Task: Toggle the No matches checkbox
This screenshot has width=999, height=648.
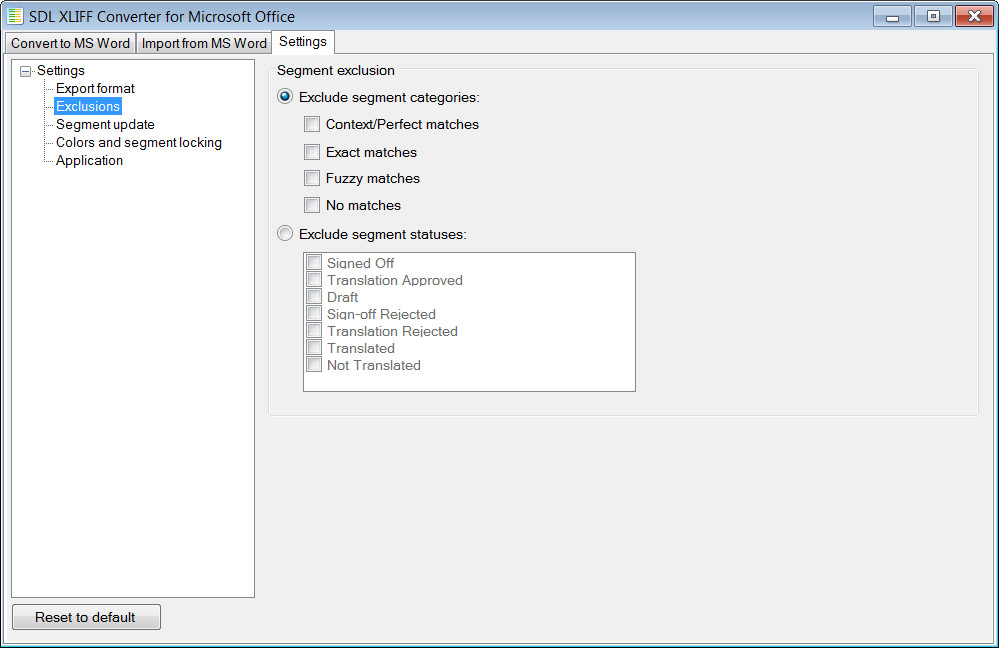Action: (x=312, y=205)
